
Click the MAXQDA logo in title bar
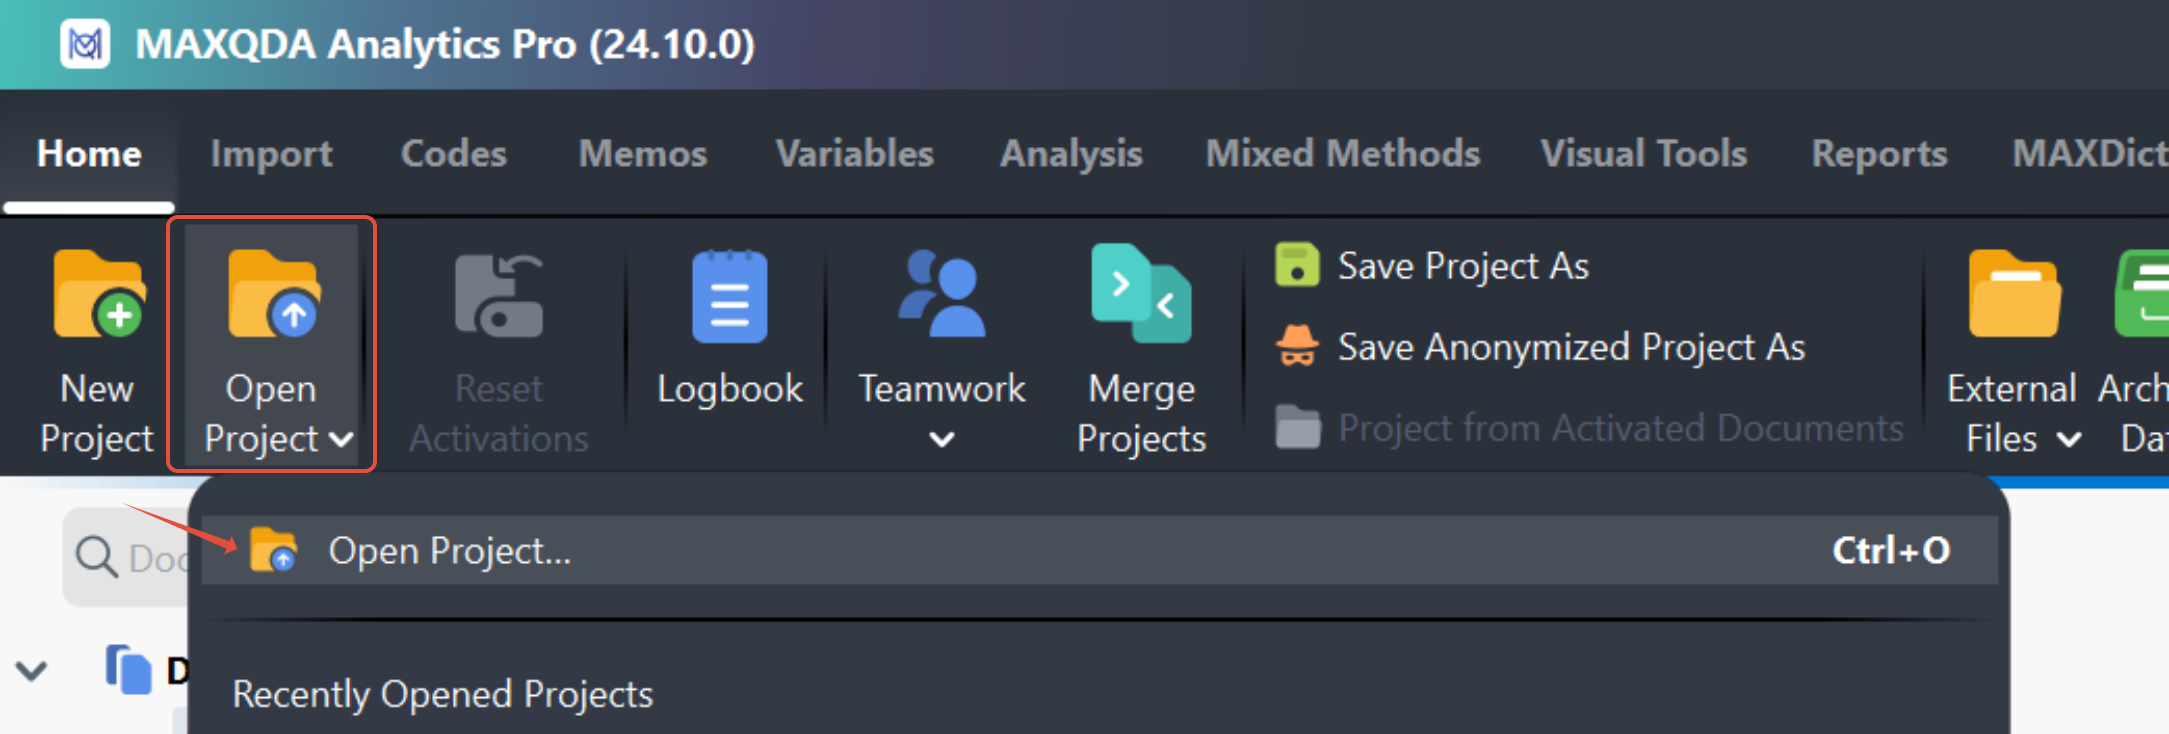click(85, 44)
